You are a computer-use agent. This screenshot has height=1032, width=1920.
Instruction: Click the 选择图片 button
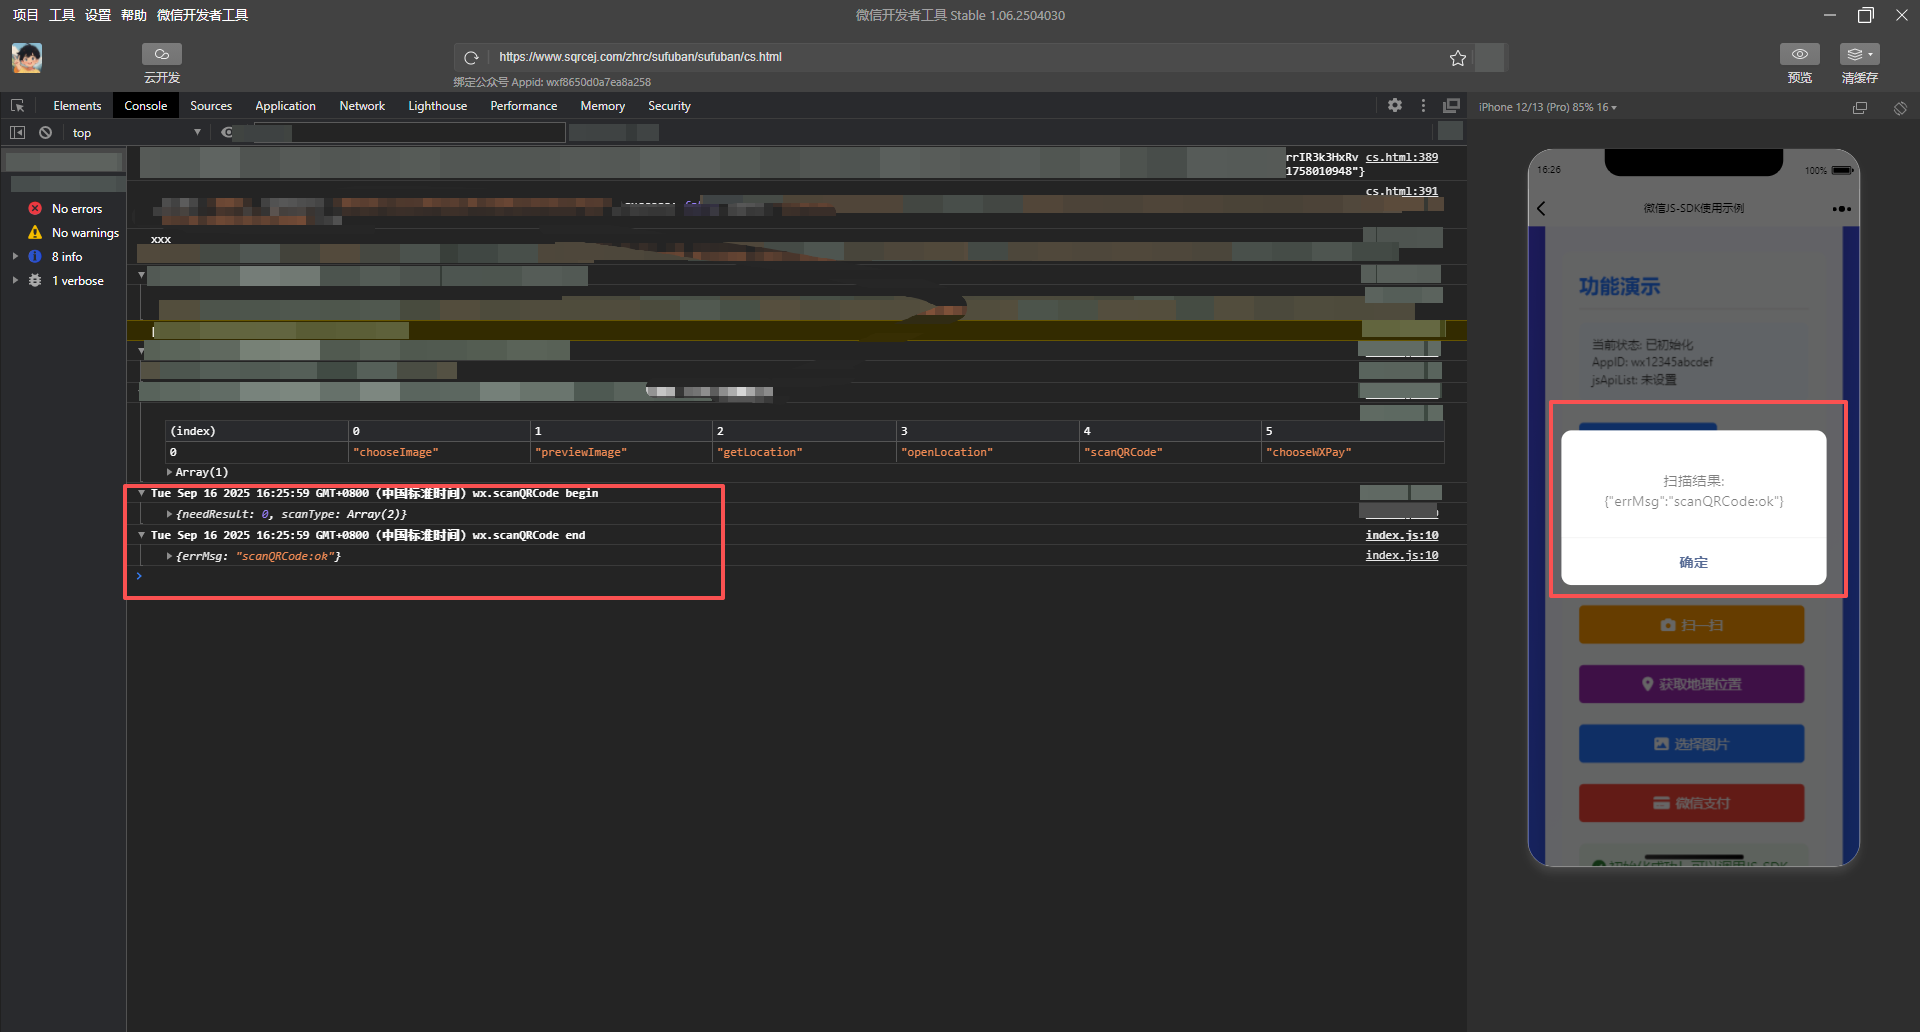(x=1691, y=744)
